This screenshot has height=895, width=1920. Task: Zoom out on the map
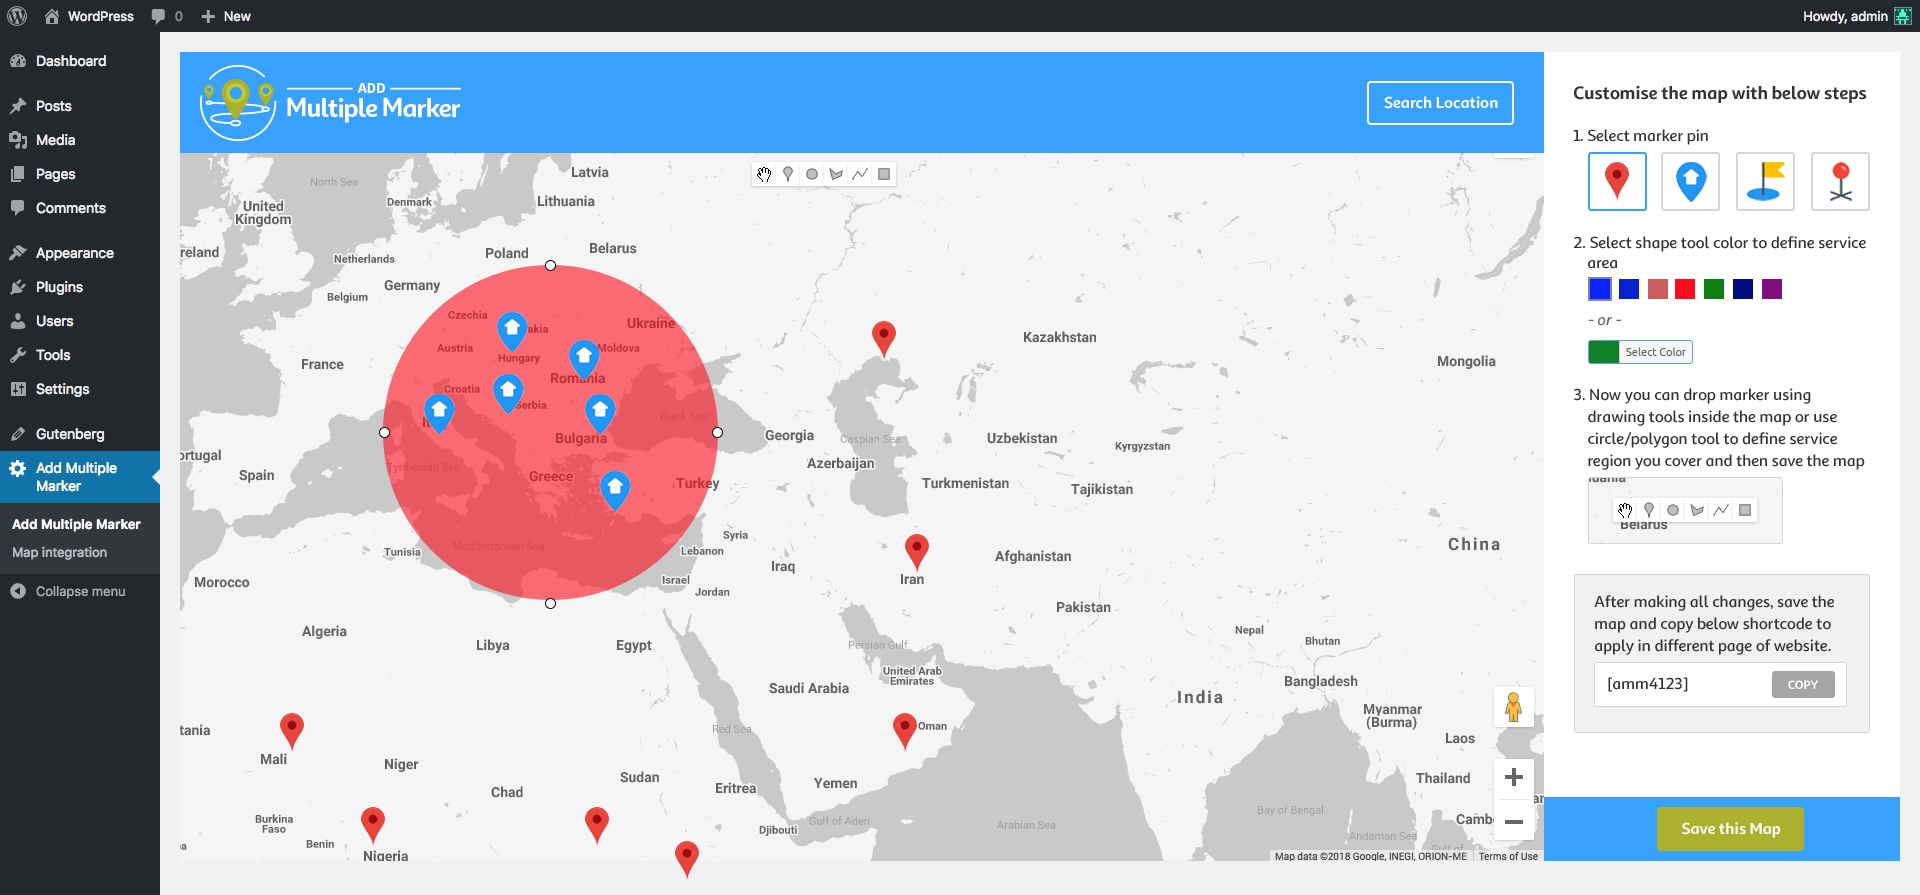(1514, 822)
